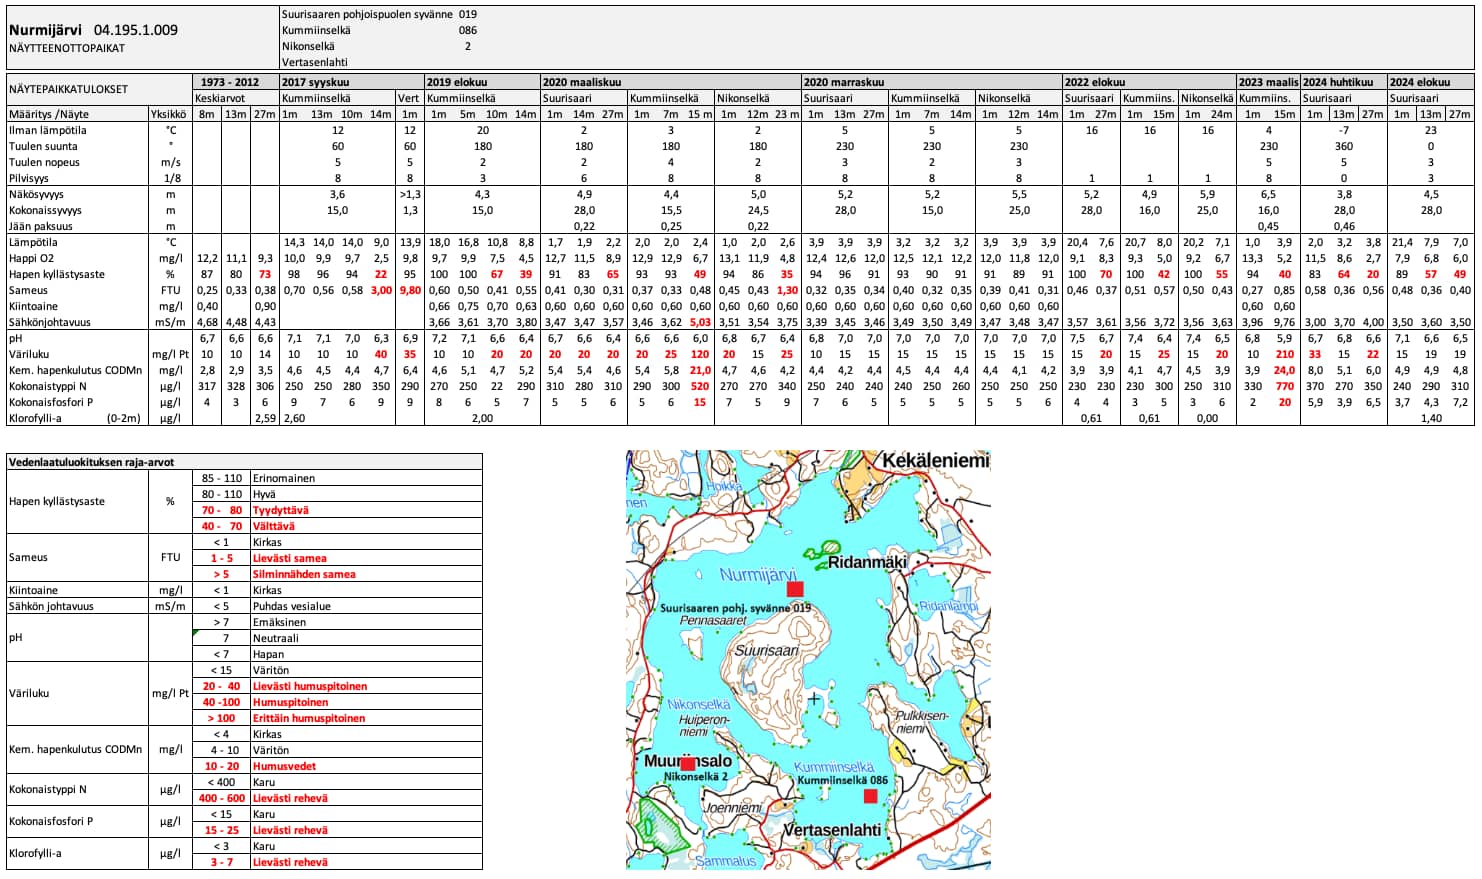
Task: Click the 'Erinomainen' classification cell
Action: (283, 478)
